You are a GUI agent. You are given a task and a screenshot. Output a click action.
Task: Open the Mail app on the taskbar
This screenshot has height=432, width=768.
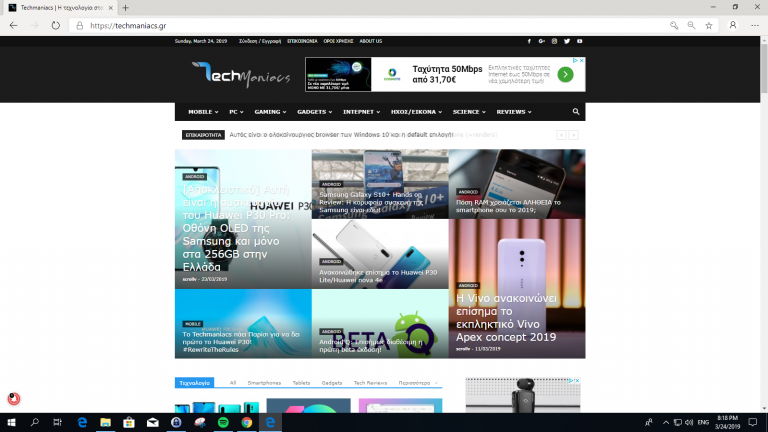pyautogui.click(x=152, y=422)
